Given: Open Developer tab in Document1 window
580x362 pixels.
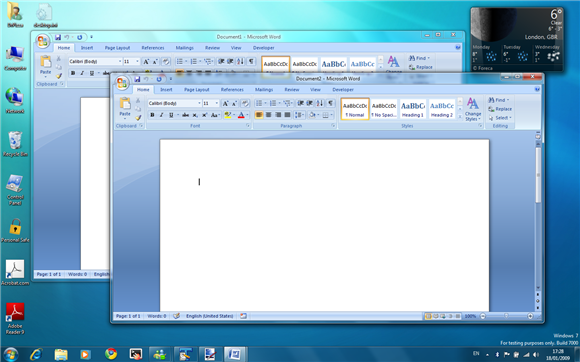Looking at the screenshot, I should click(264, 48).
